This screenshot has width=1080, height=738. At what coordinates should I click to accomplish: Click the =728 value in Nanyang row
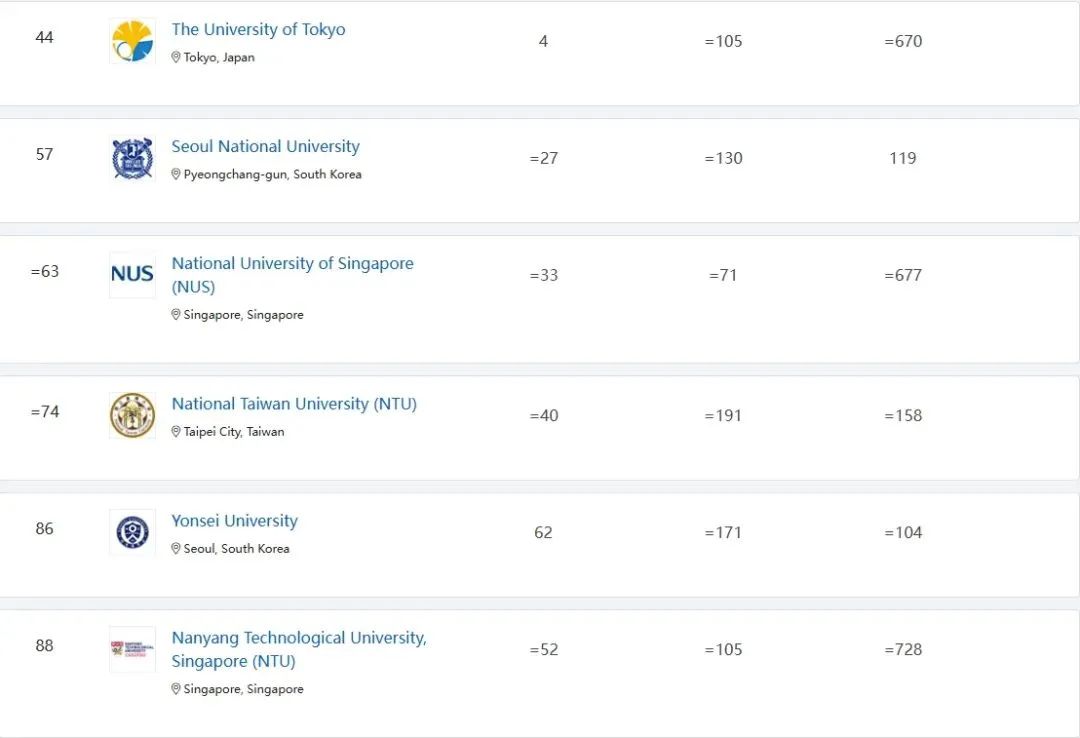[903, 649]
